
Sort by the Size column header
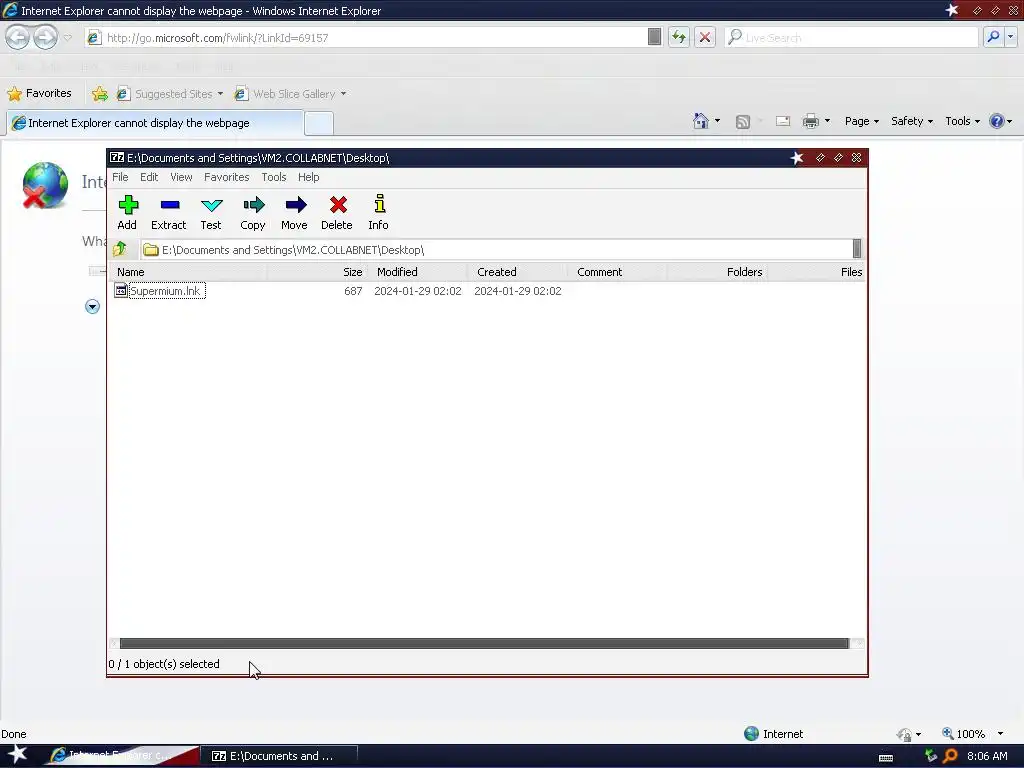click(317, 272)
